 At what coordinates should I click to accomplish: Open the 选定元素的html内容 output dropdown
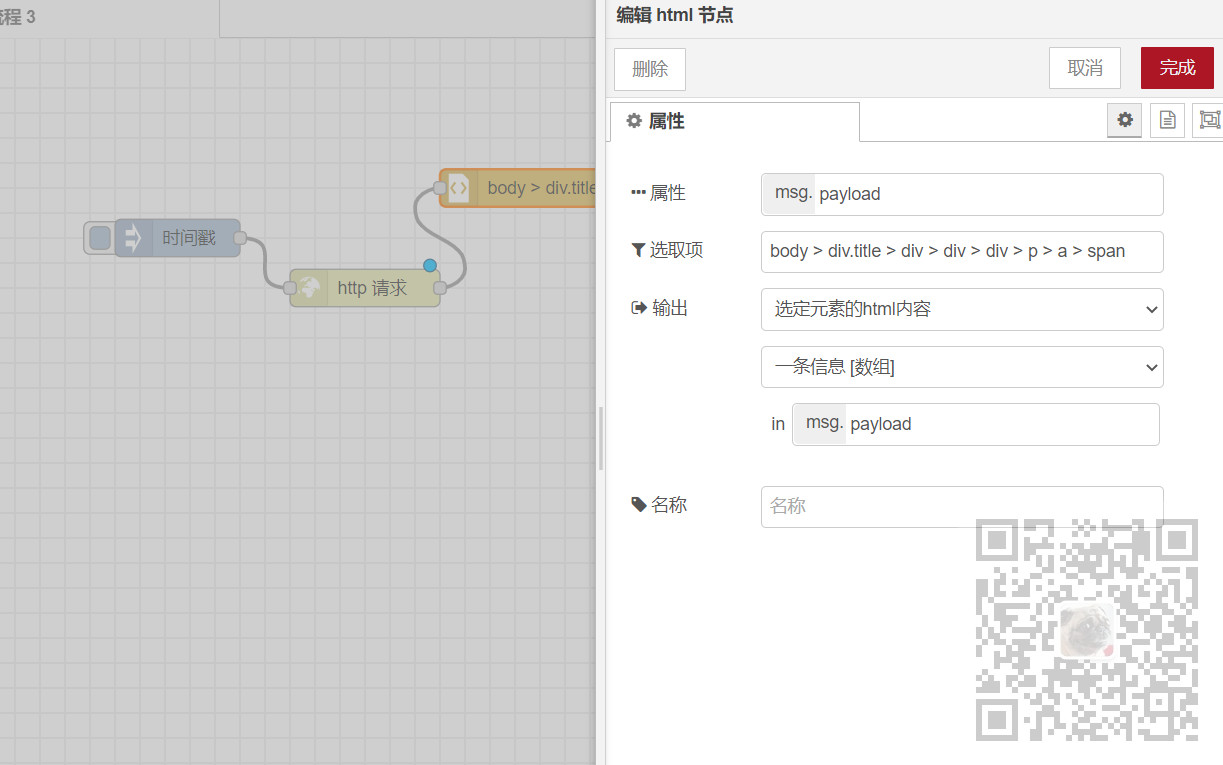tap(962, 309)
